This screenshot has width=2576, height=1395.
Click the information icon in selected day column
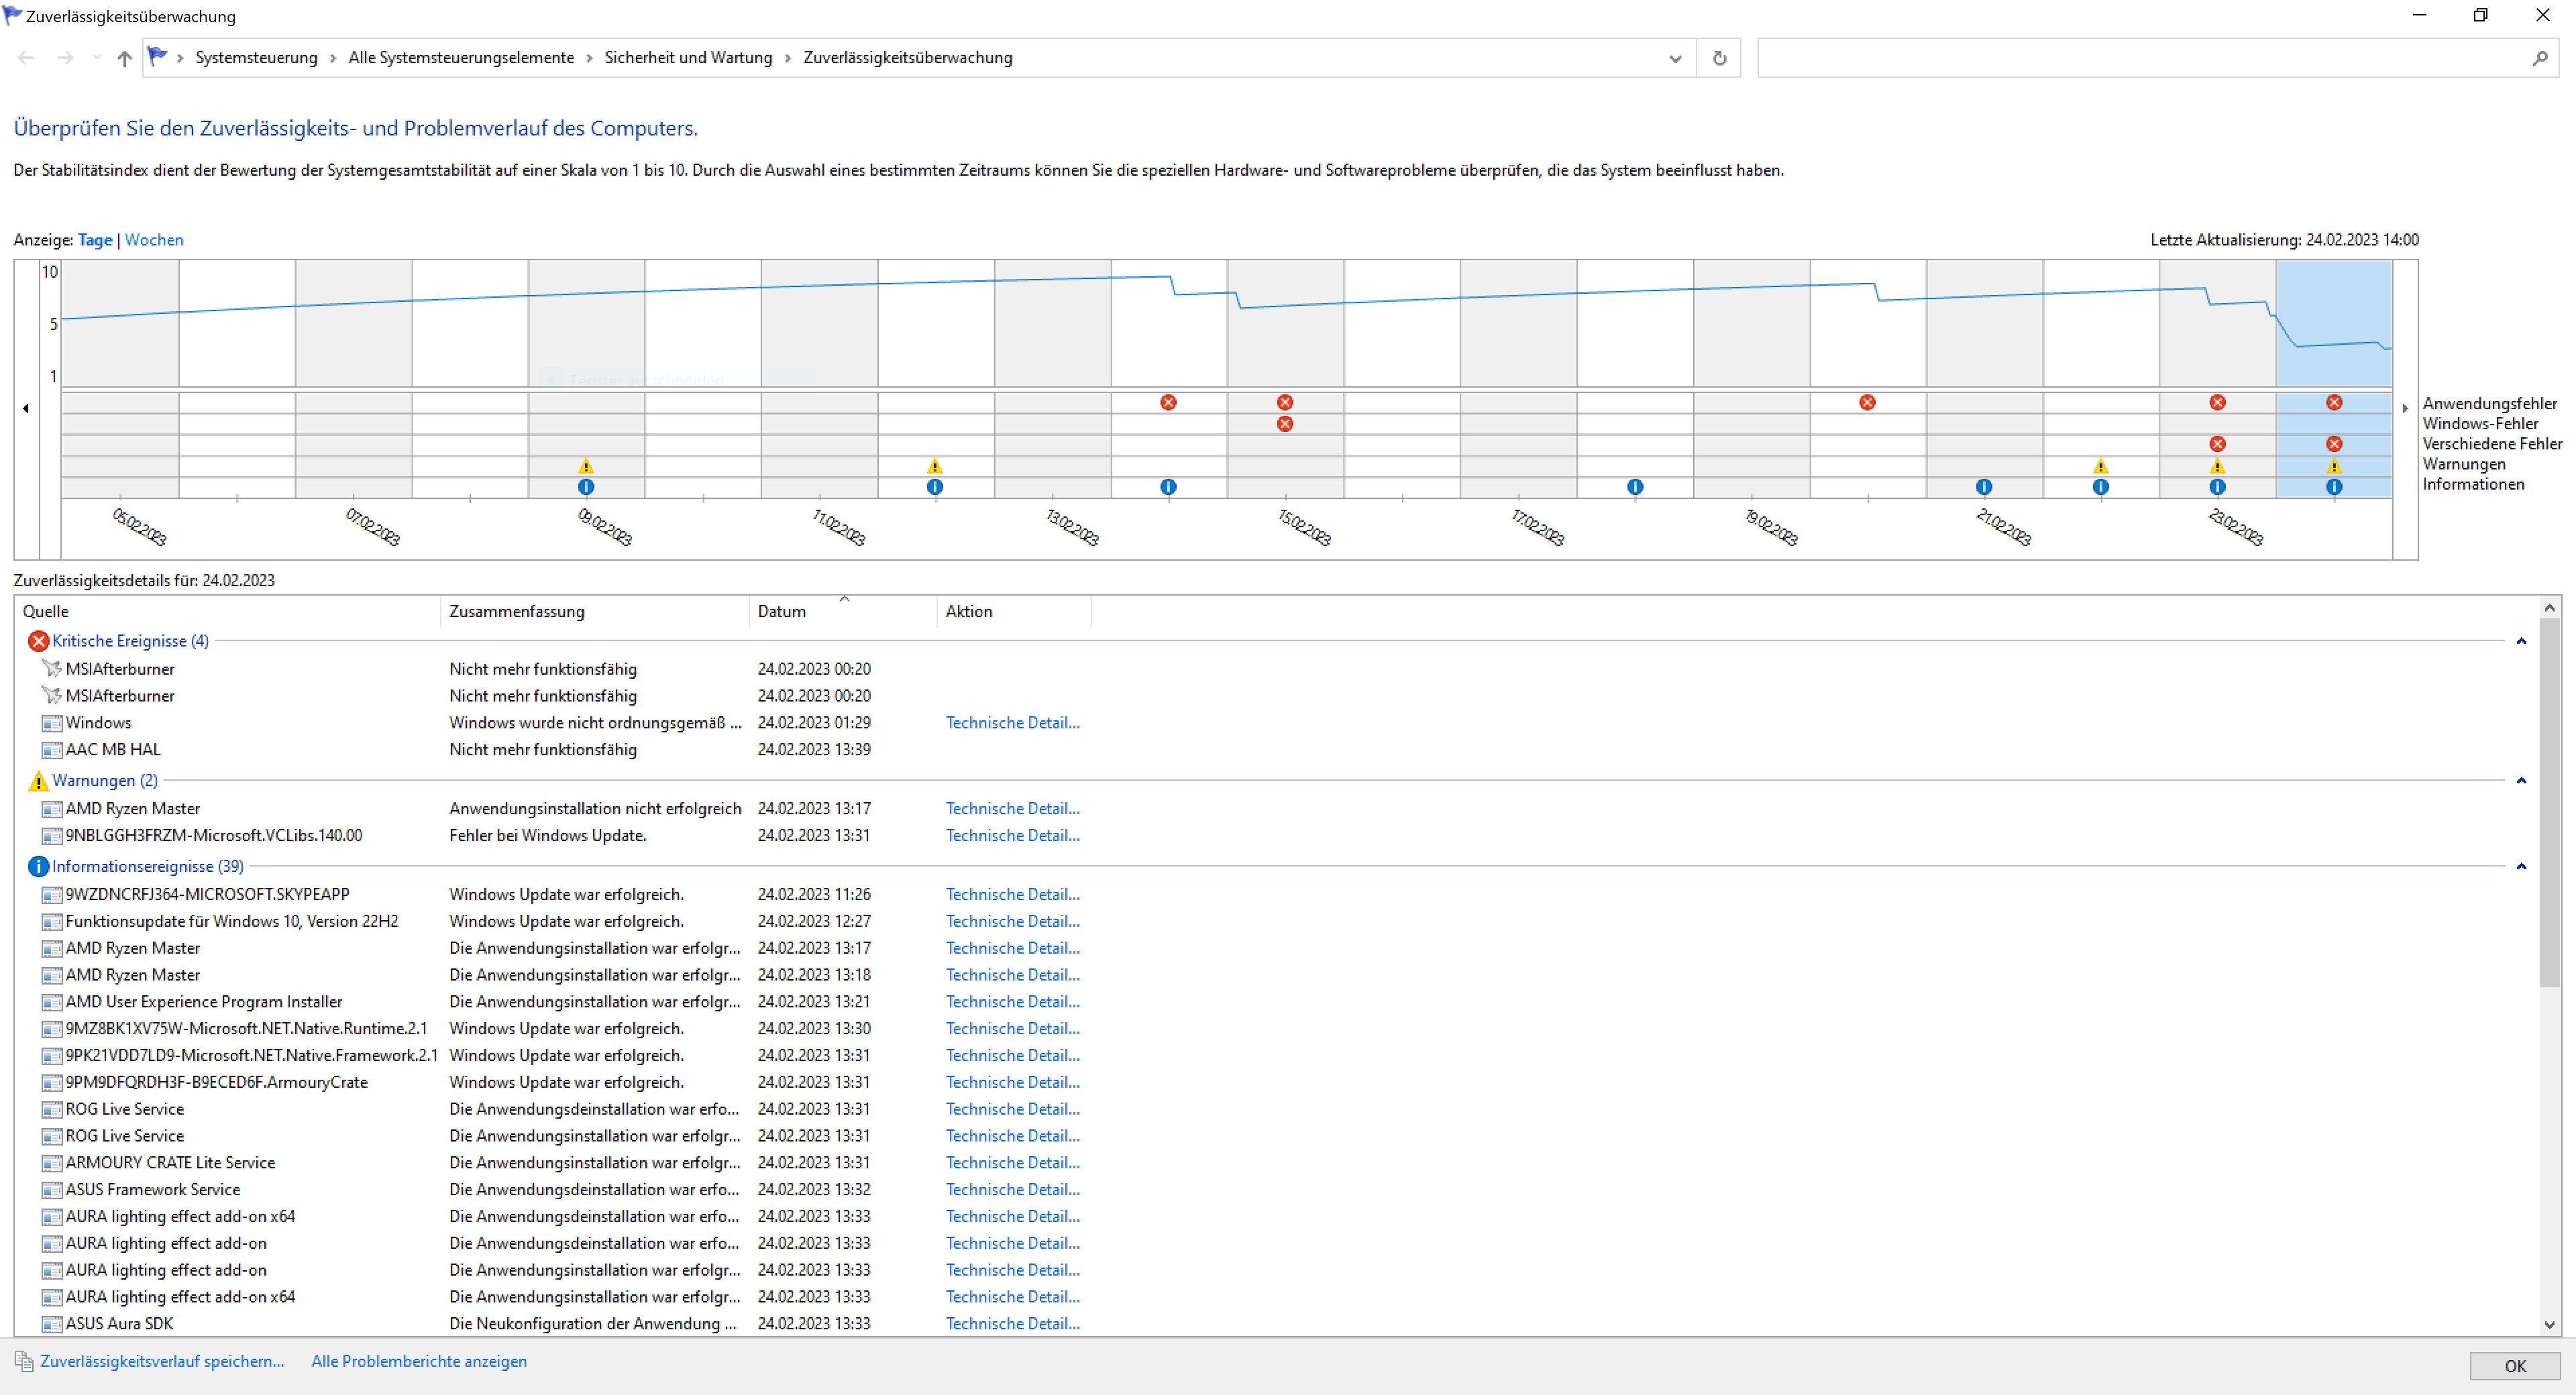(x=2333, y=487)
